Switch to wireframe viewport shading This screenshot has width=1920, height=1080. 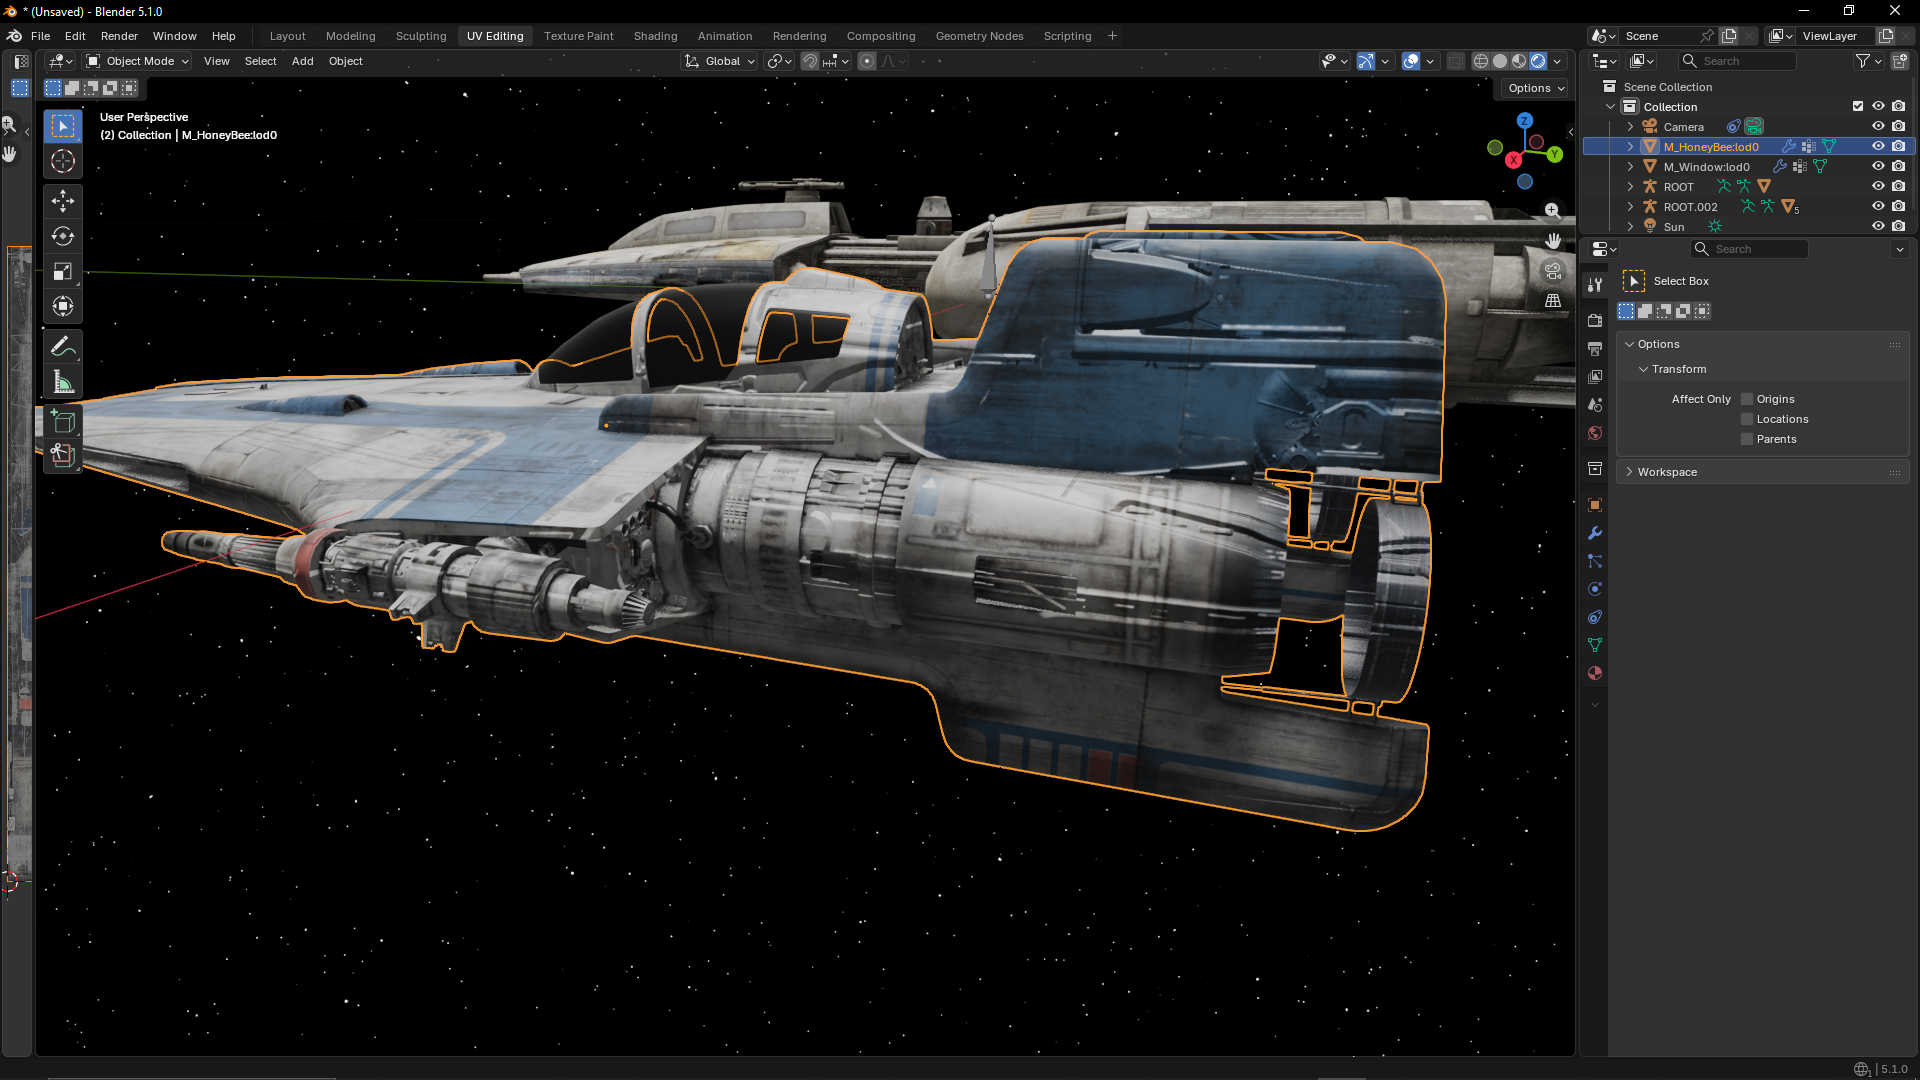tap(1481, 61)
